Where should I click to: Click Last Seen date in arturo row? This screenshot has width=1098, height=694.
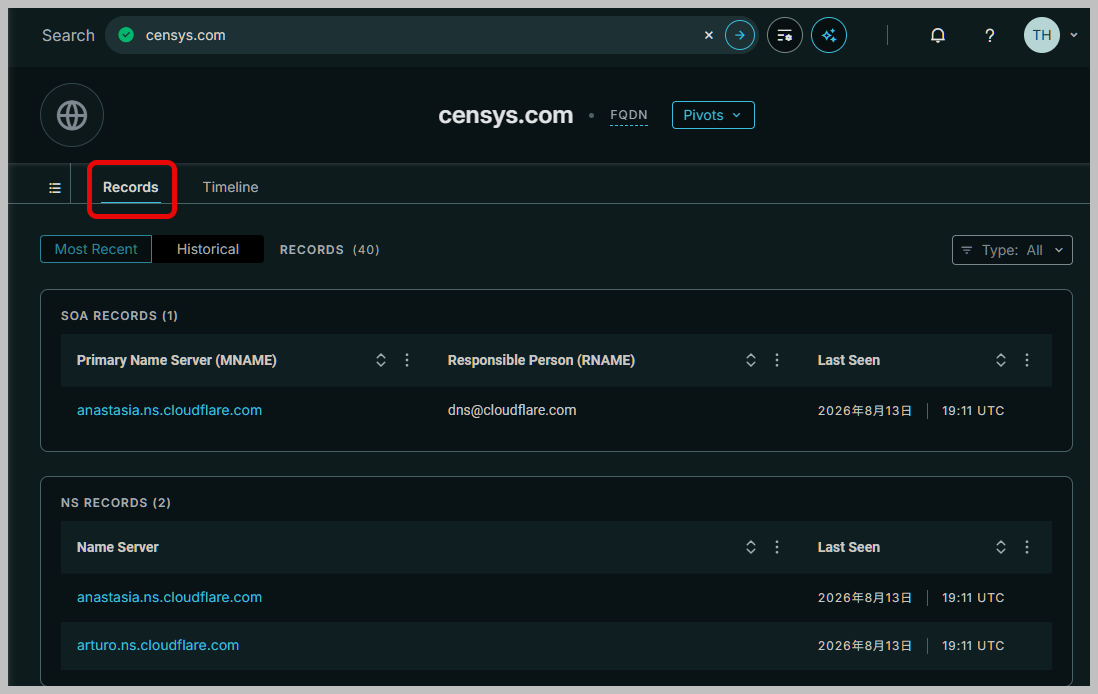(865, 646)
